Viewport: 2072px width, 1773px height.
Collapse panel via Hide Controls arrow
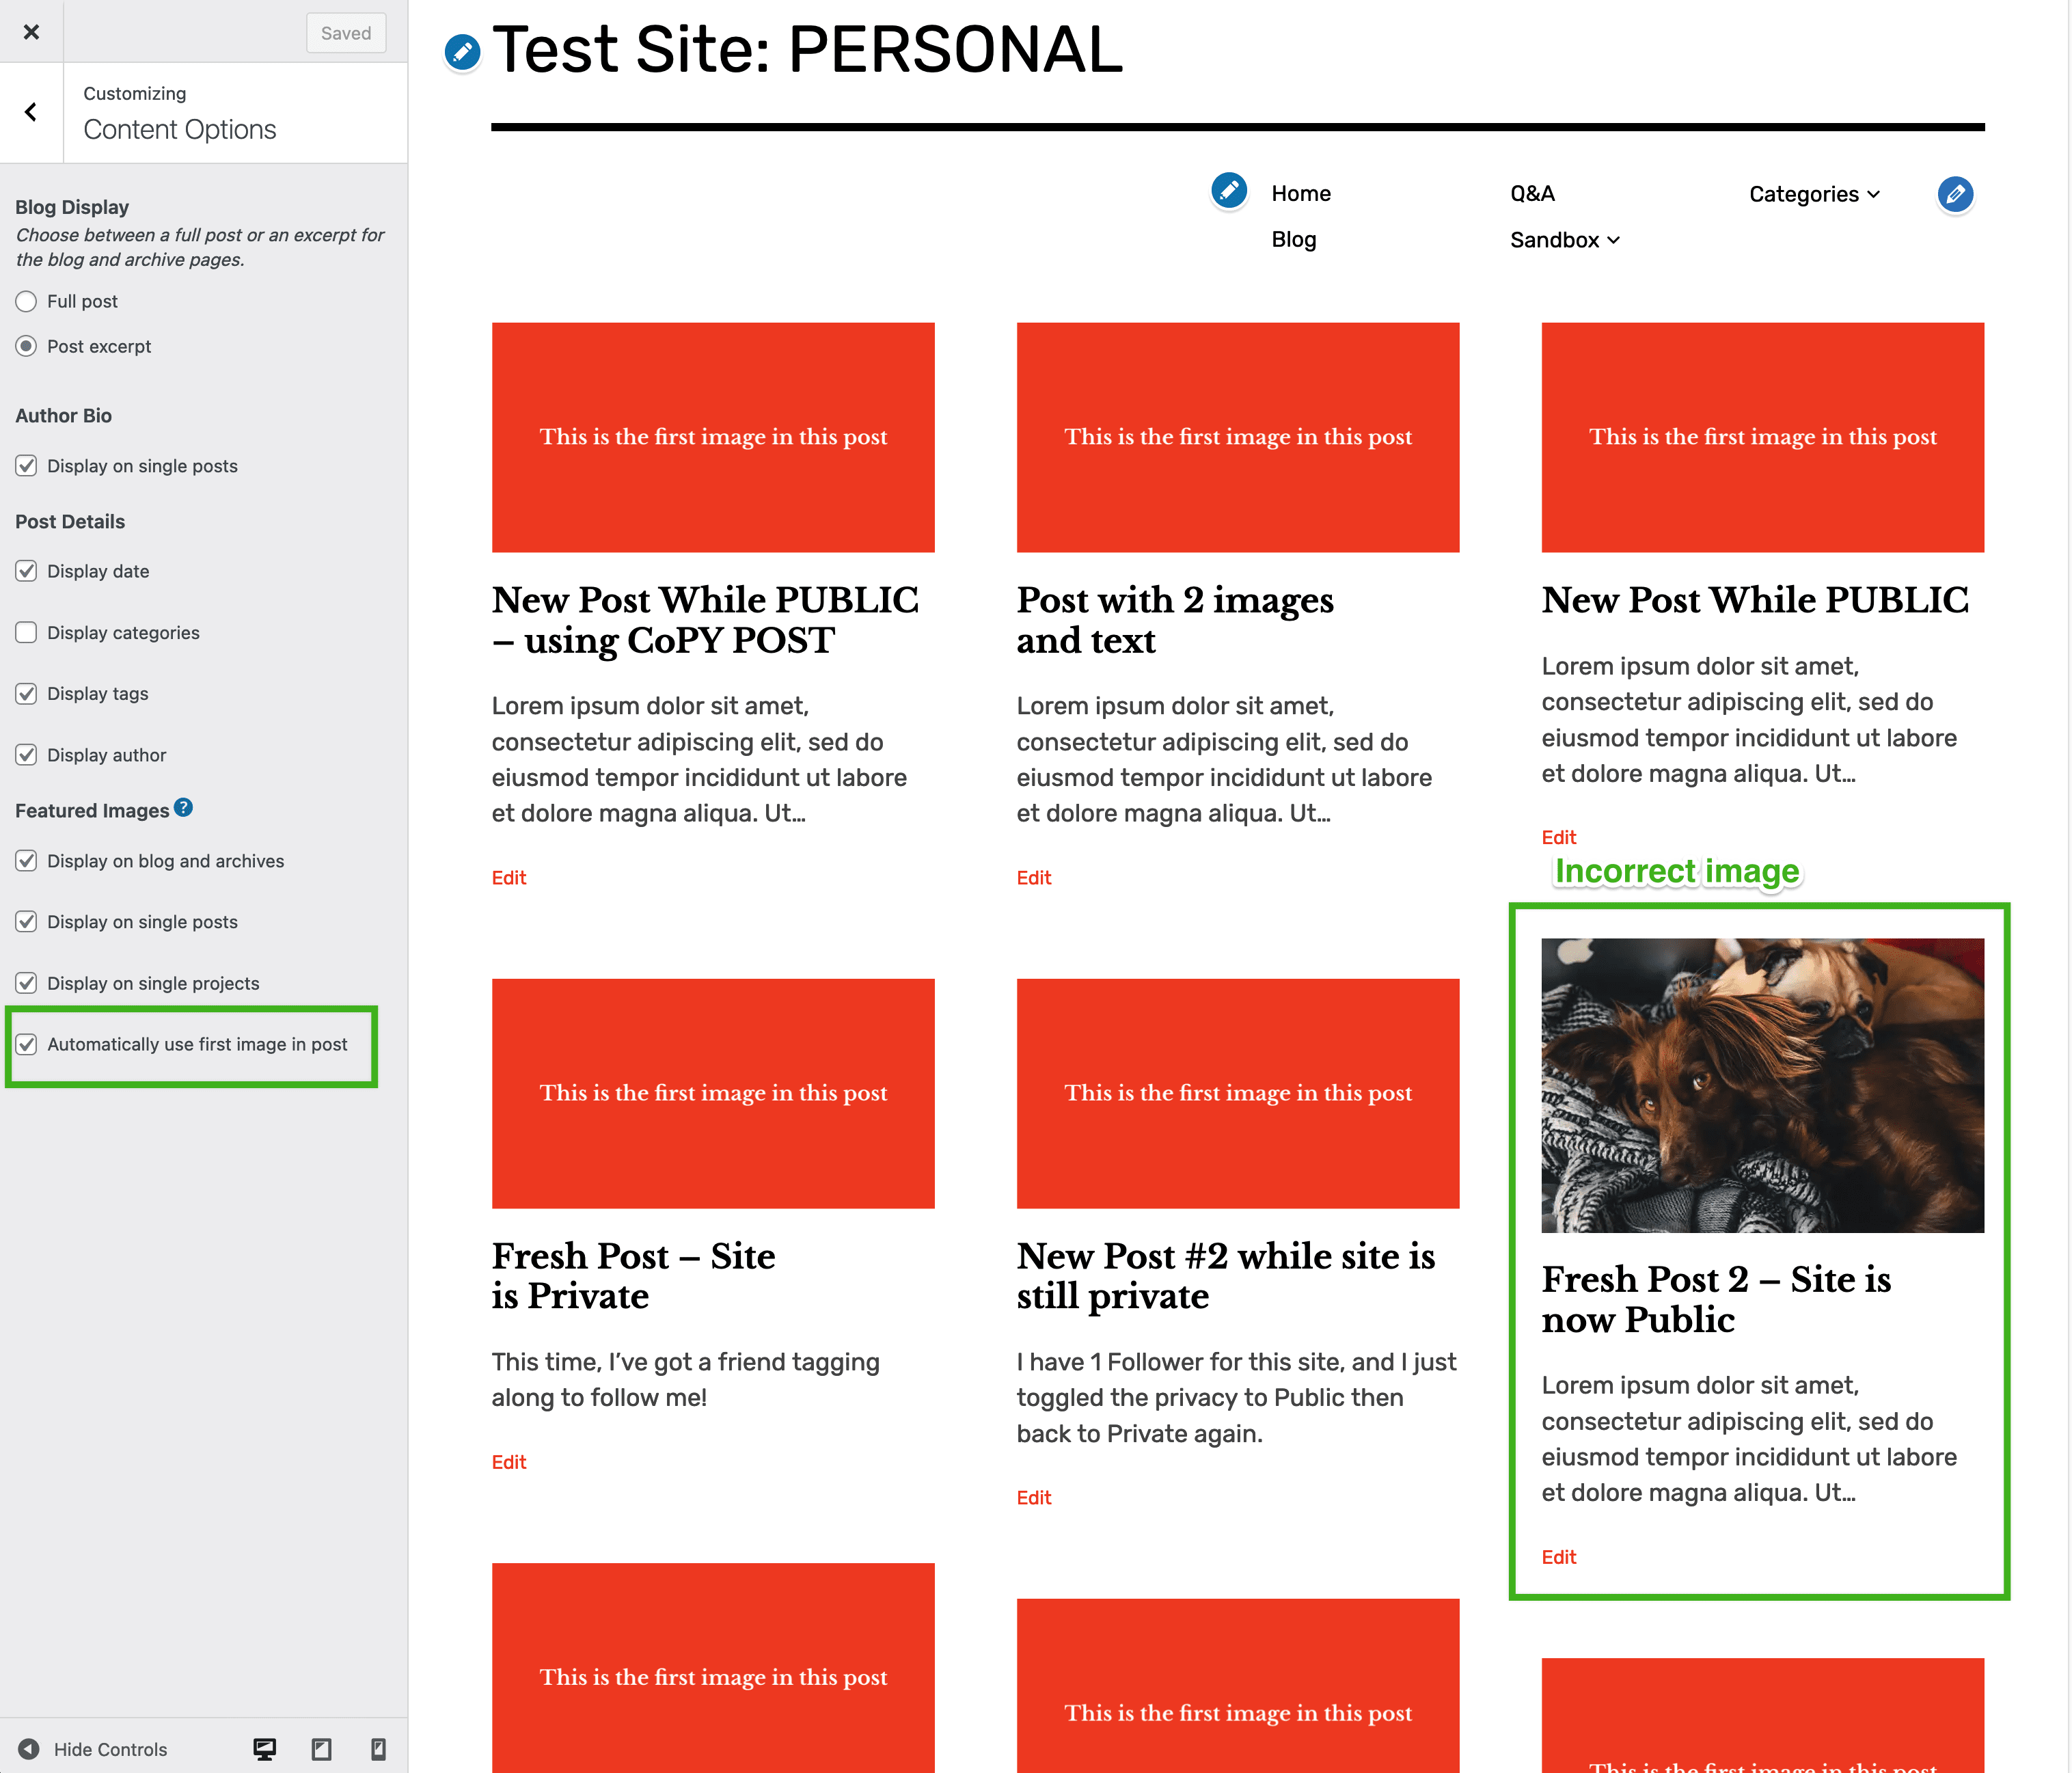(x=29, y=1749)
